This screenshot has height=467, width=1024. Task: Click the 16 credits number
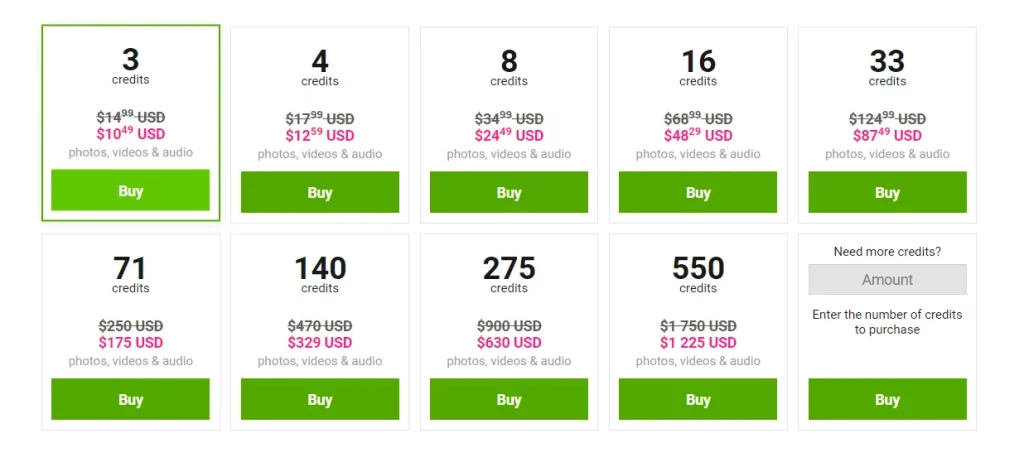[x=698, y=62]
